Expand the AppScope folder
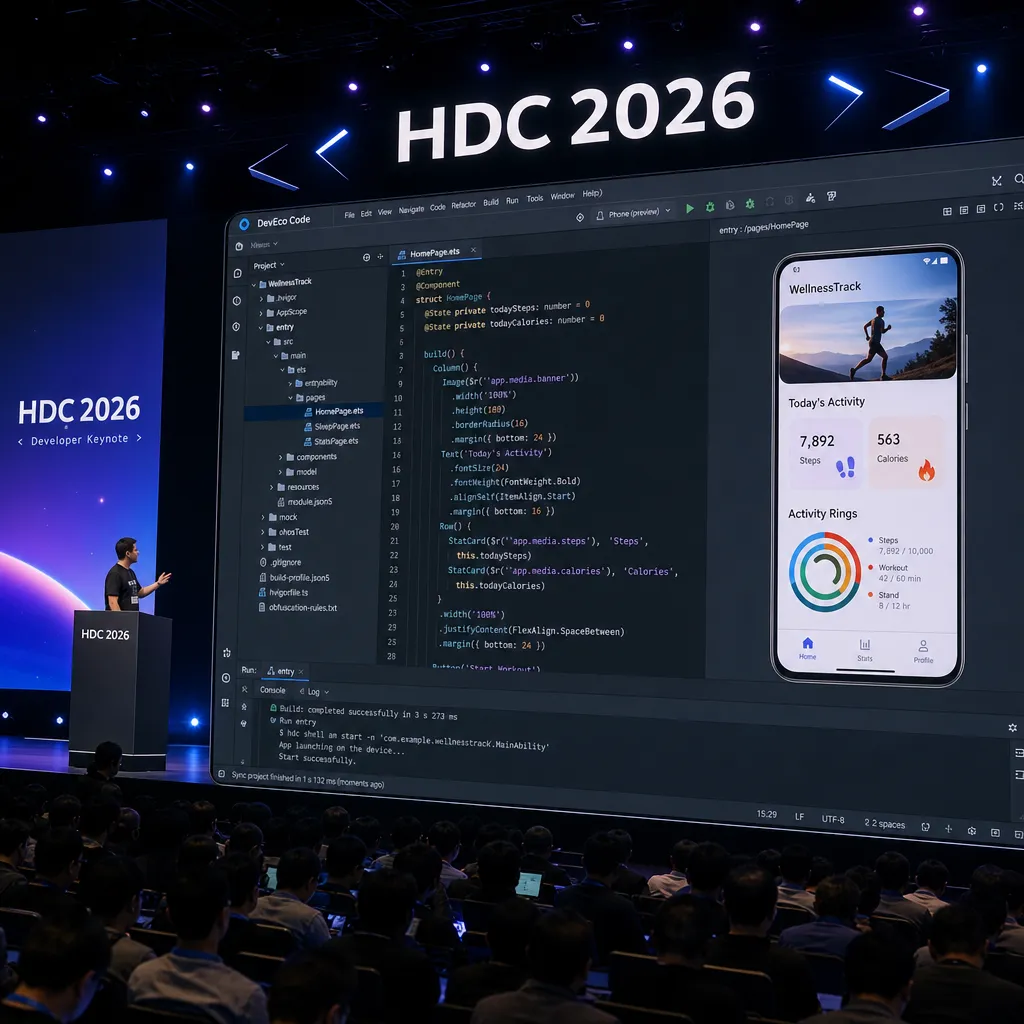Viewport: 1024px width, 1024px height. point(261,313)
